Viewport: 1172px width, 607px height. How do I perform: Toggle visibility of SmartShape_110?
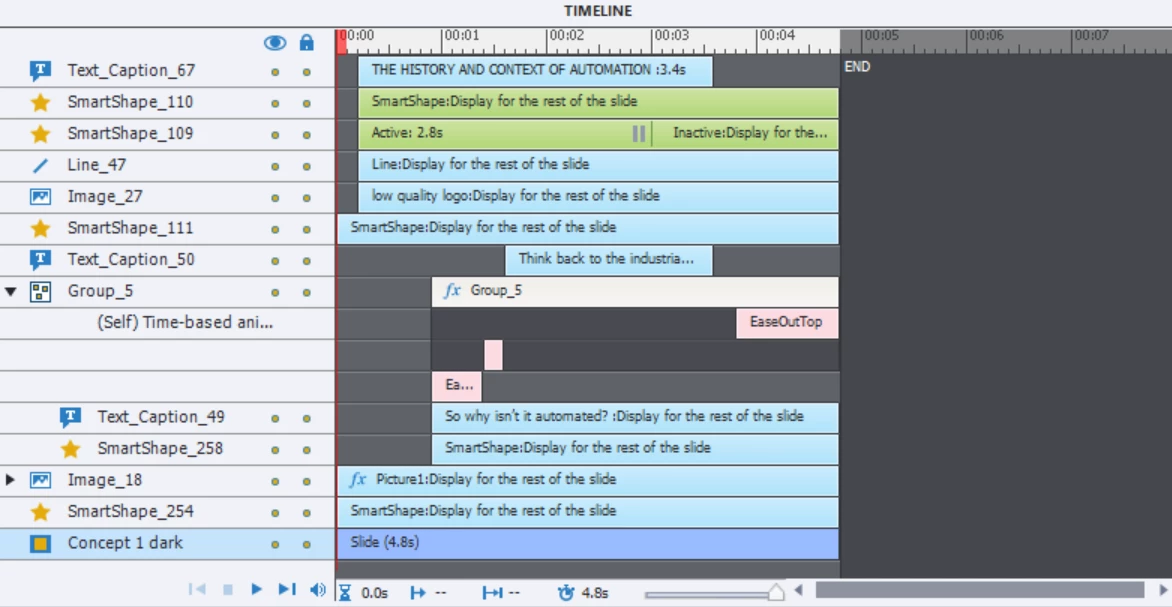click(x=275, y=104)
